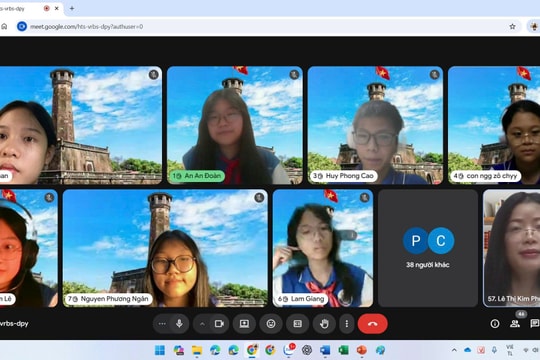This screenshot has height=360, width=540.
Task: Select An An Đoàn's video tile
Action: [x=235, y=125]
